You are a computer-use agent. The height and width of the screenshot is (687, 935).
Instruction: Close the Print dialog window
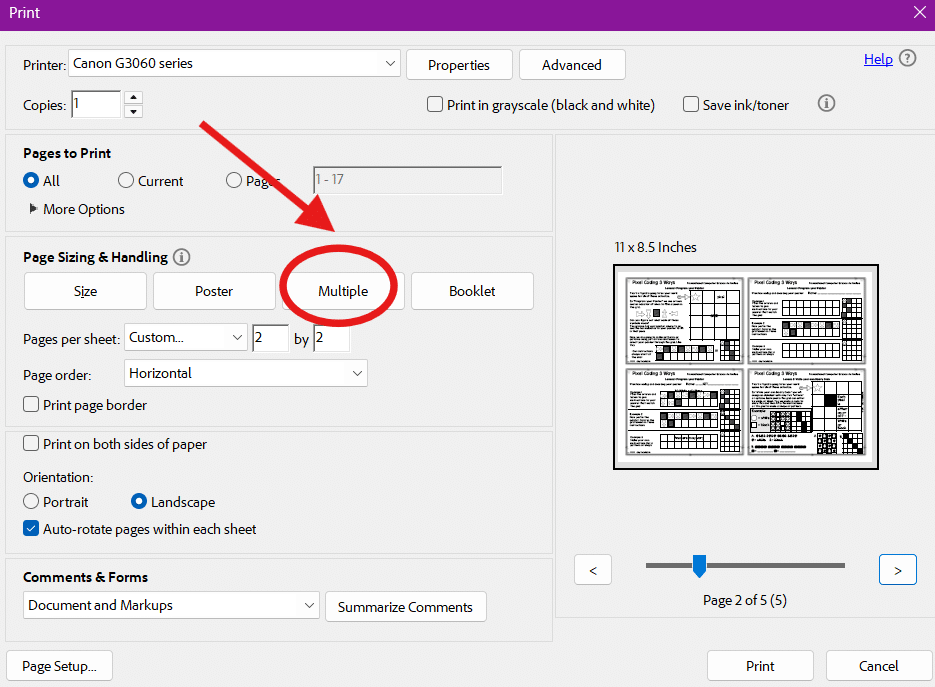point(920,12)
